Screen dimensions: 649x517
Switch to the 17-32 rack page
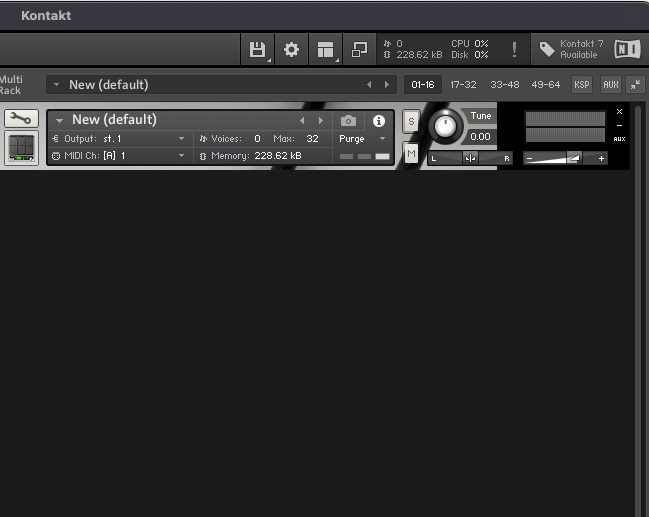click(x=463, y=85)
